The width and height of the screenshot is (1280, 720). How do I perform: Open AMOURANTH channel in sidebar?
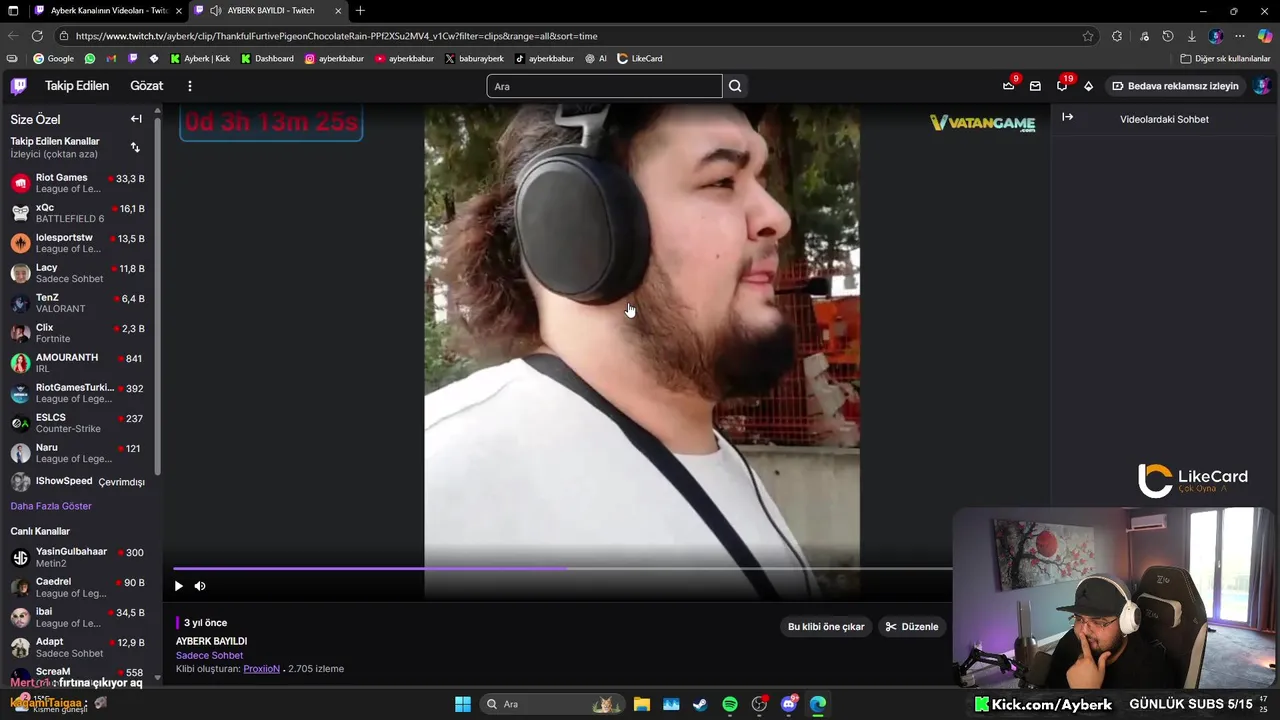tap(78, 363)
